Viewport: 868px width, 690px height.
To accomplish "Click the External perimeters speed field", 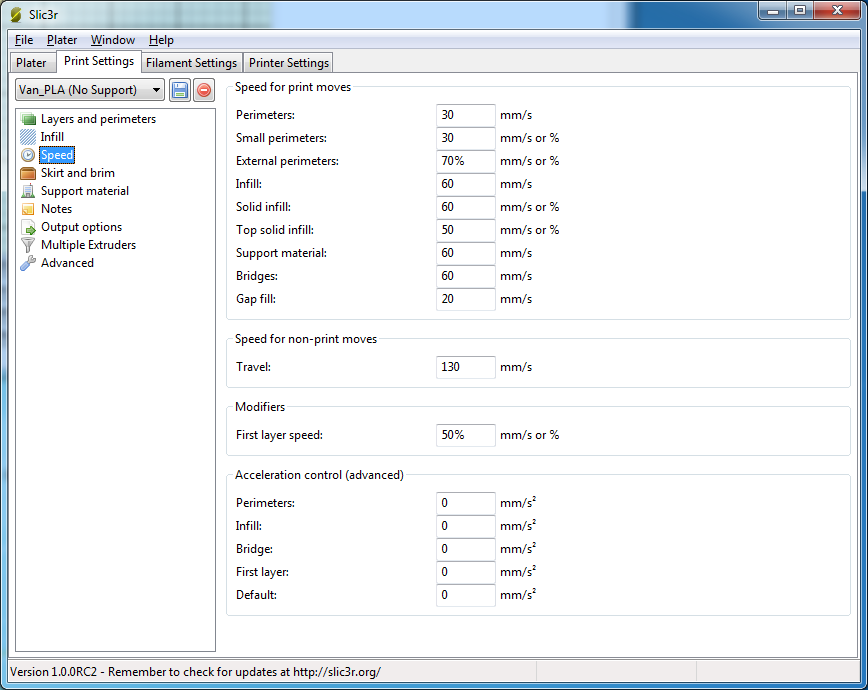I will tap(466, 161).
